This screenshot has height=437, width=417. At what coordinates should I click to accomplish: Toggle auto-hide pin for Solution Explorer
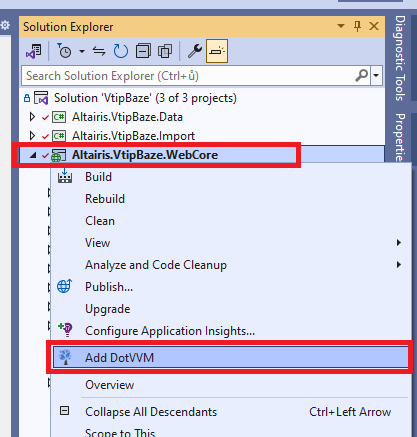point(357,26)
